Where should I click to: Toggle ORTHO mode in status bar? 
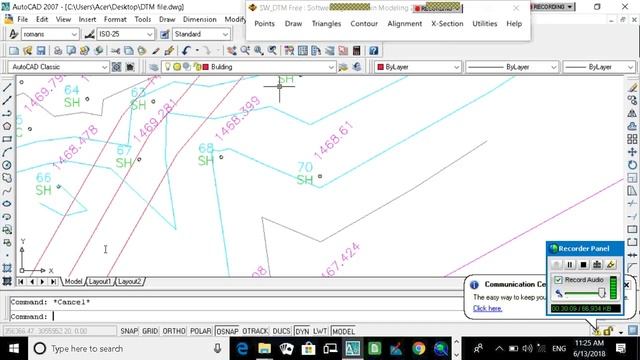[x=174, y=331]
